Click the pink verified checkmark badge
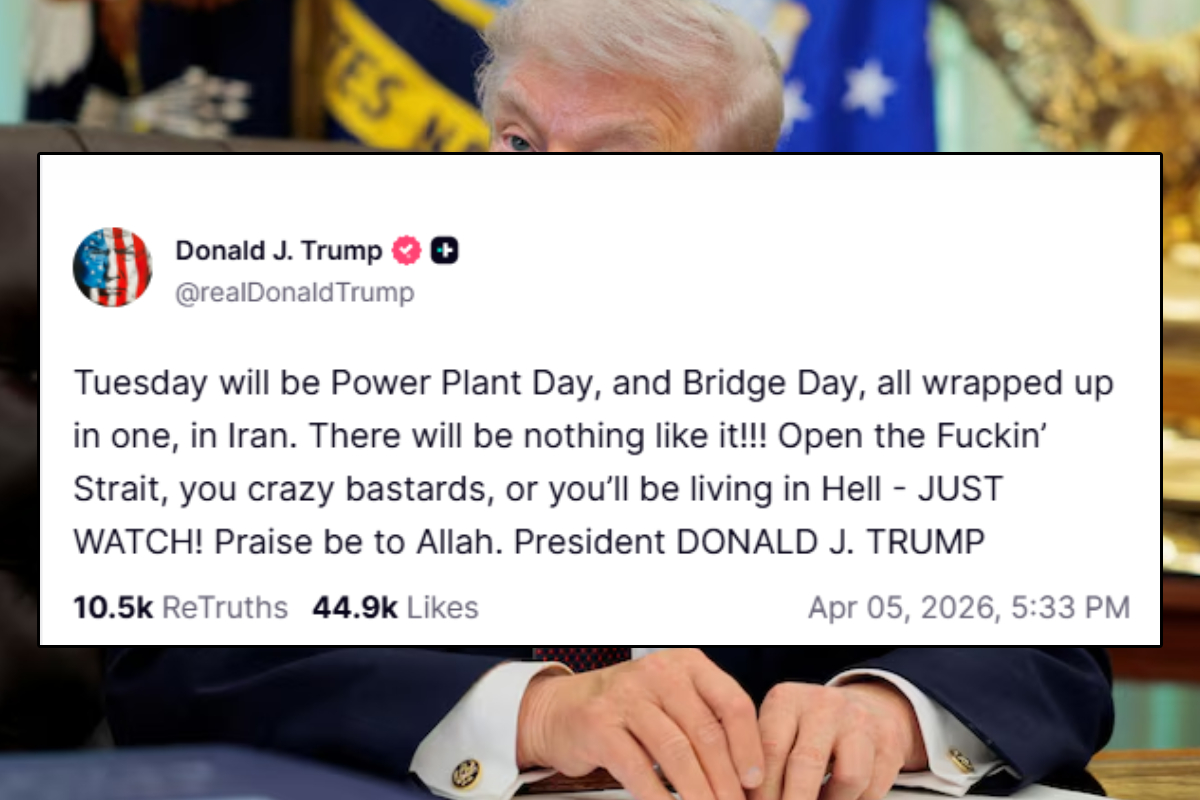1200x800 pixels. (x=406, y=250)
